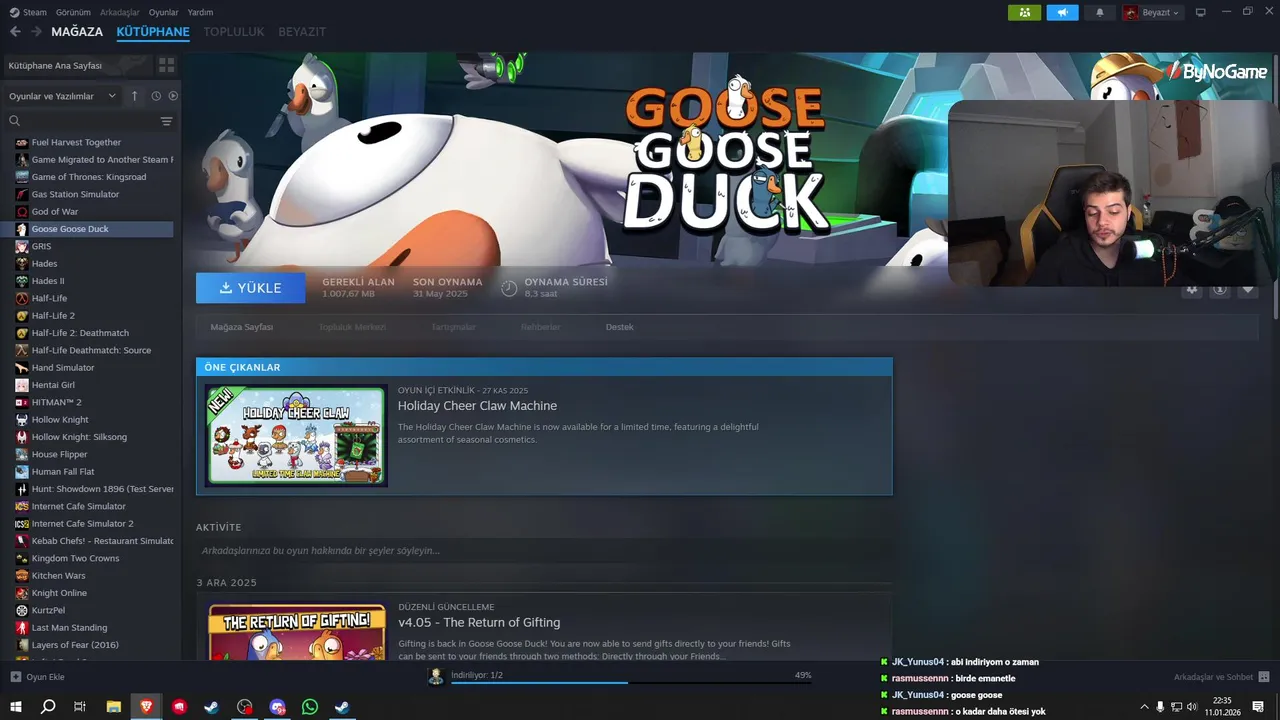Open the Mağaza Sayfası link
The width and height of the screenshot is (1280, 720).
(242, 327)
